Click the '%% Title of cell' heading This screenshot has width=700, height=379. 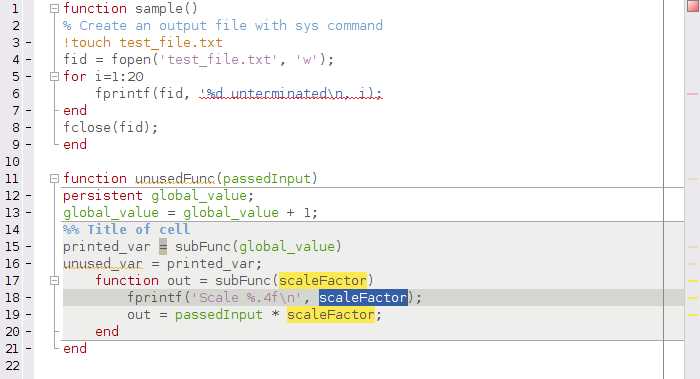pos(126,229)
